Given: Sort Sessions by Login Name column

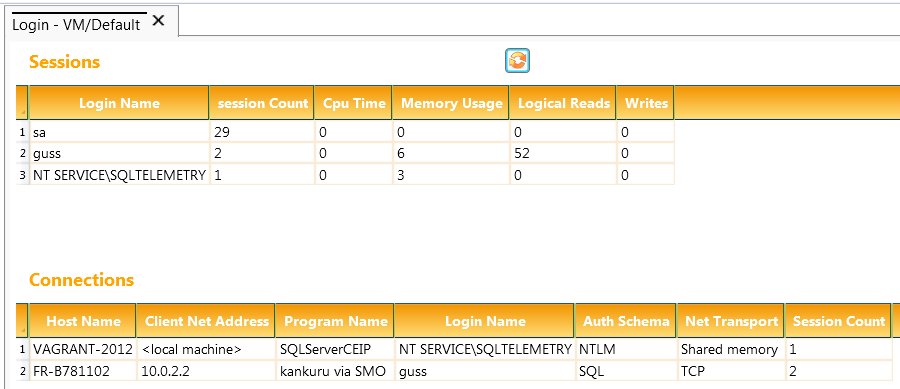Looking at the screenshot, I should point(119,103).
